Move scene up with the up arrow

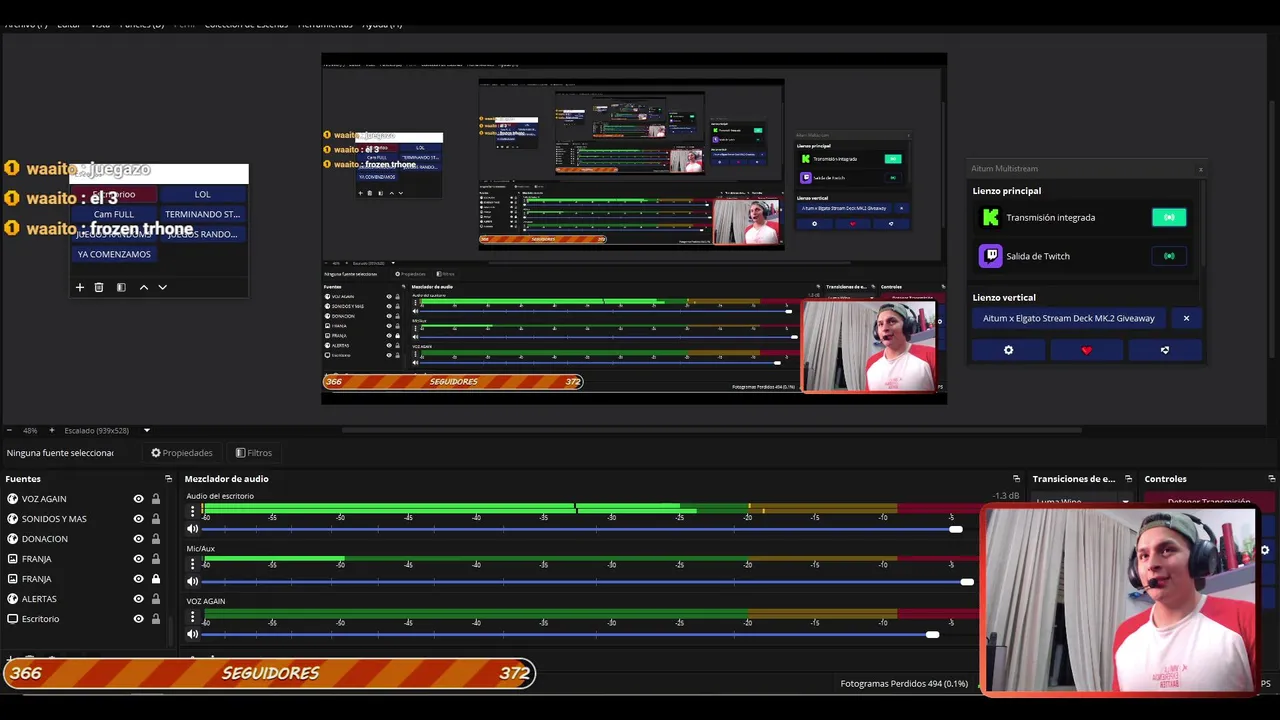coord(144,287)
